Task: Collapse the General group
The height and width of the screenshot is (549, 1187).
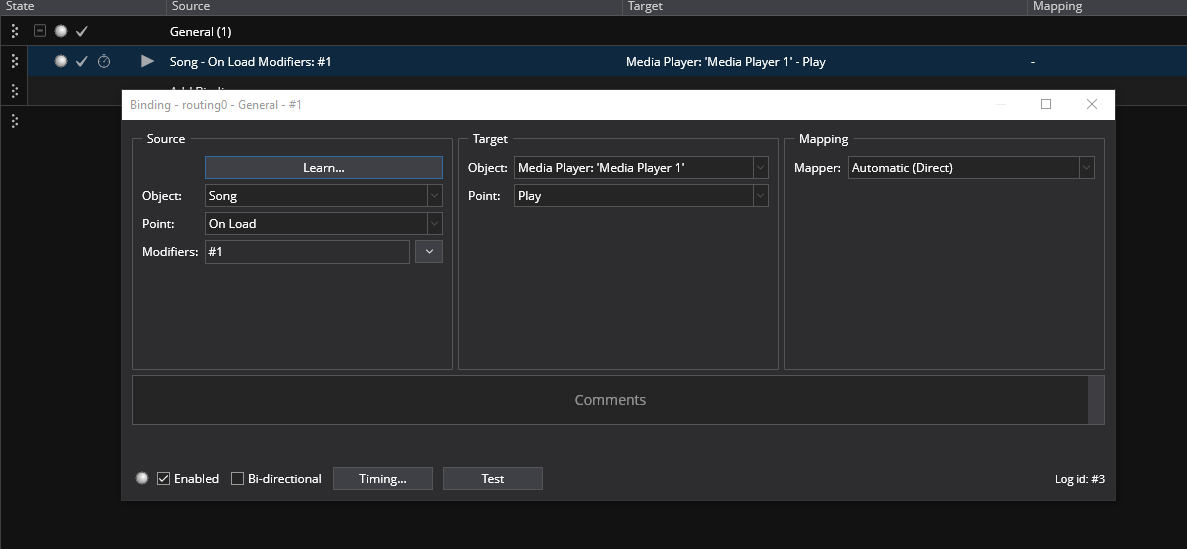Action: click(x=40, y=31)
